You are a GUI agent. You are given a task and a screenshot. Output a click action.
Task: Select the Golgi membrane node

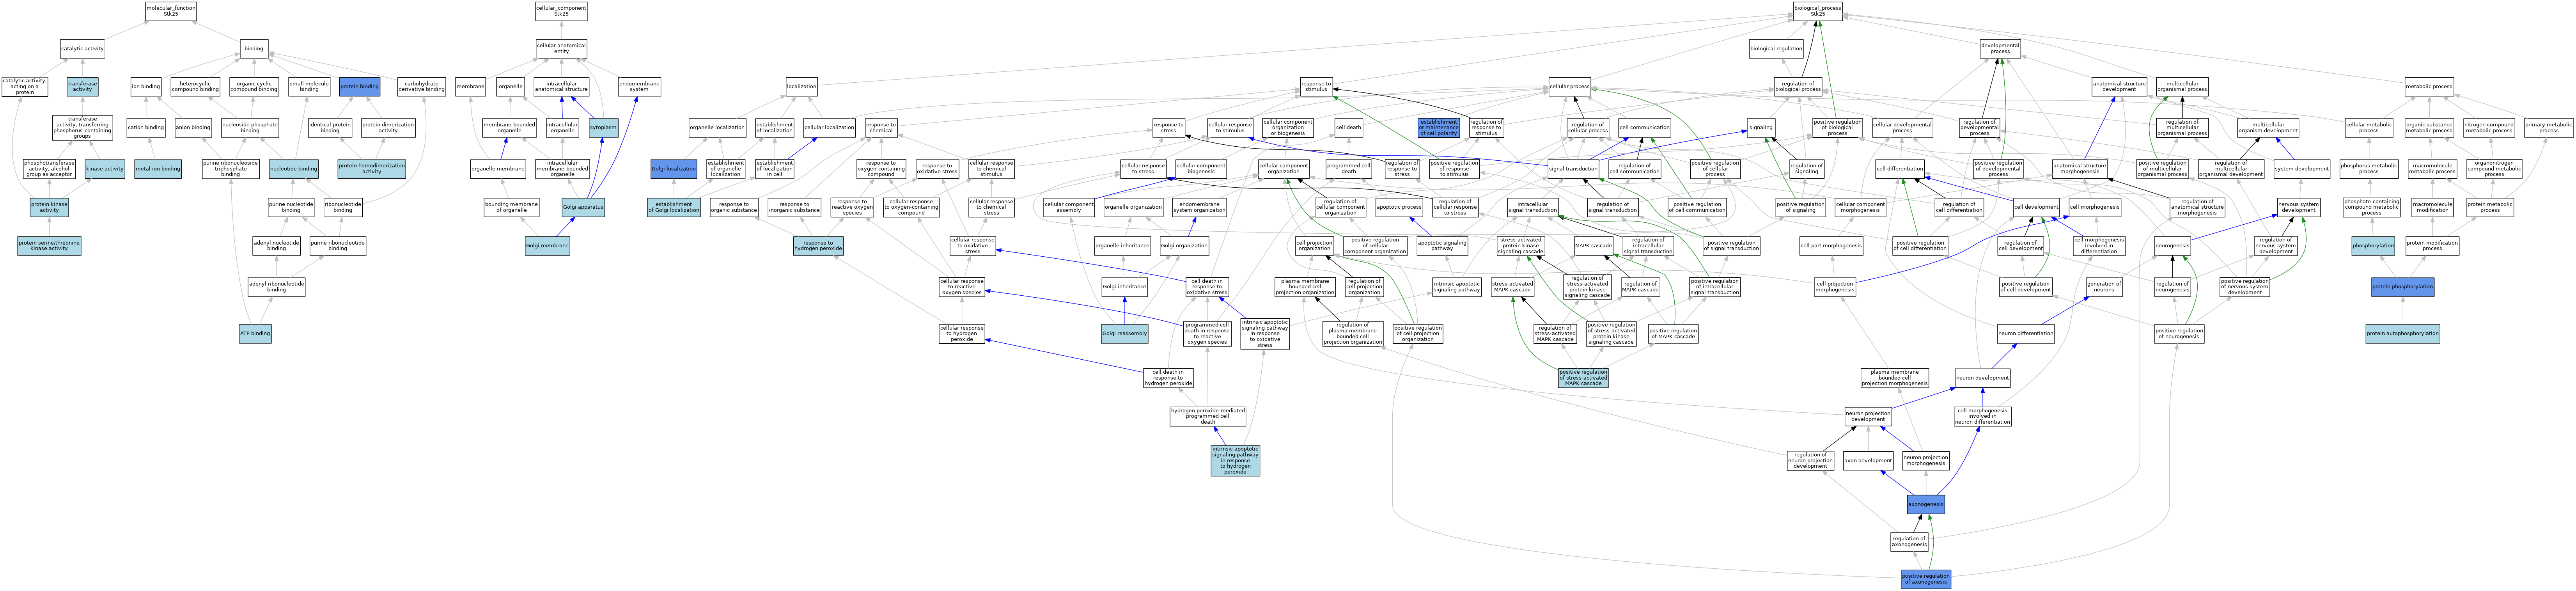[x=547, y=246]
